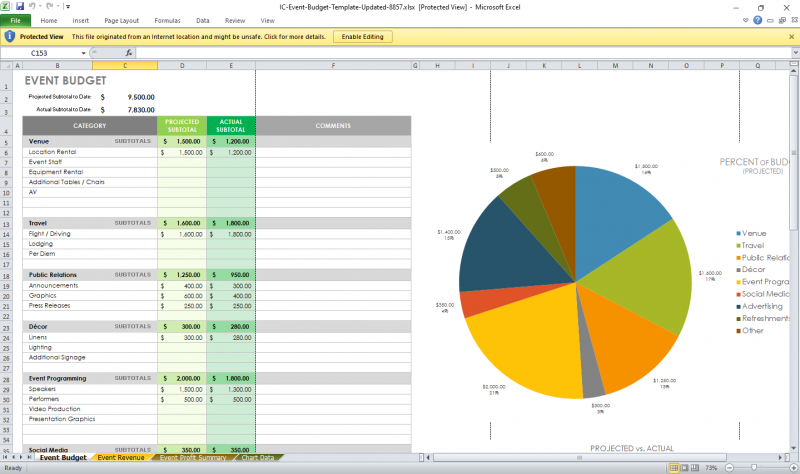The width and height of the screenshot is (800, 474).
Task: Open Customize Quick Access Toolbar dropdown
Action: [x=68, y=7]
